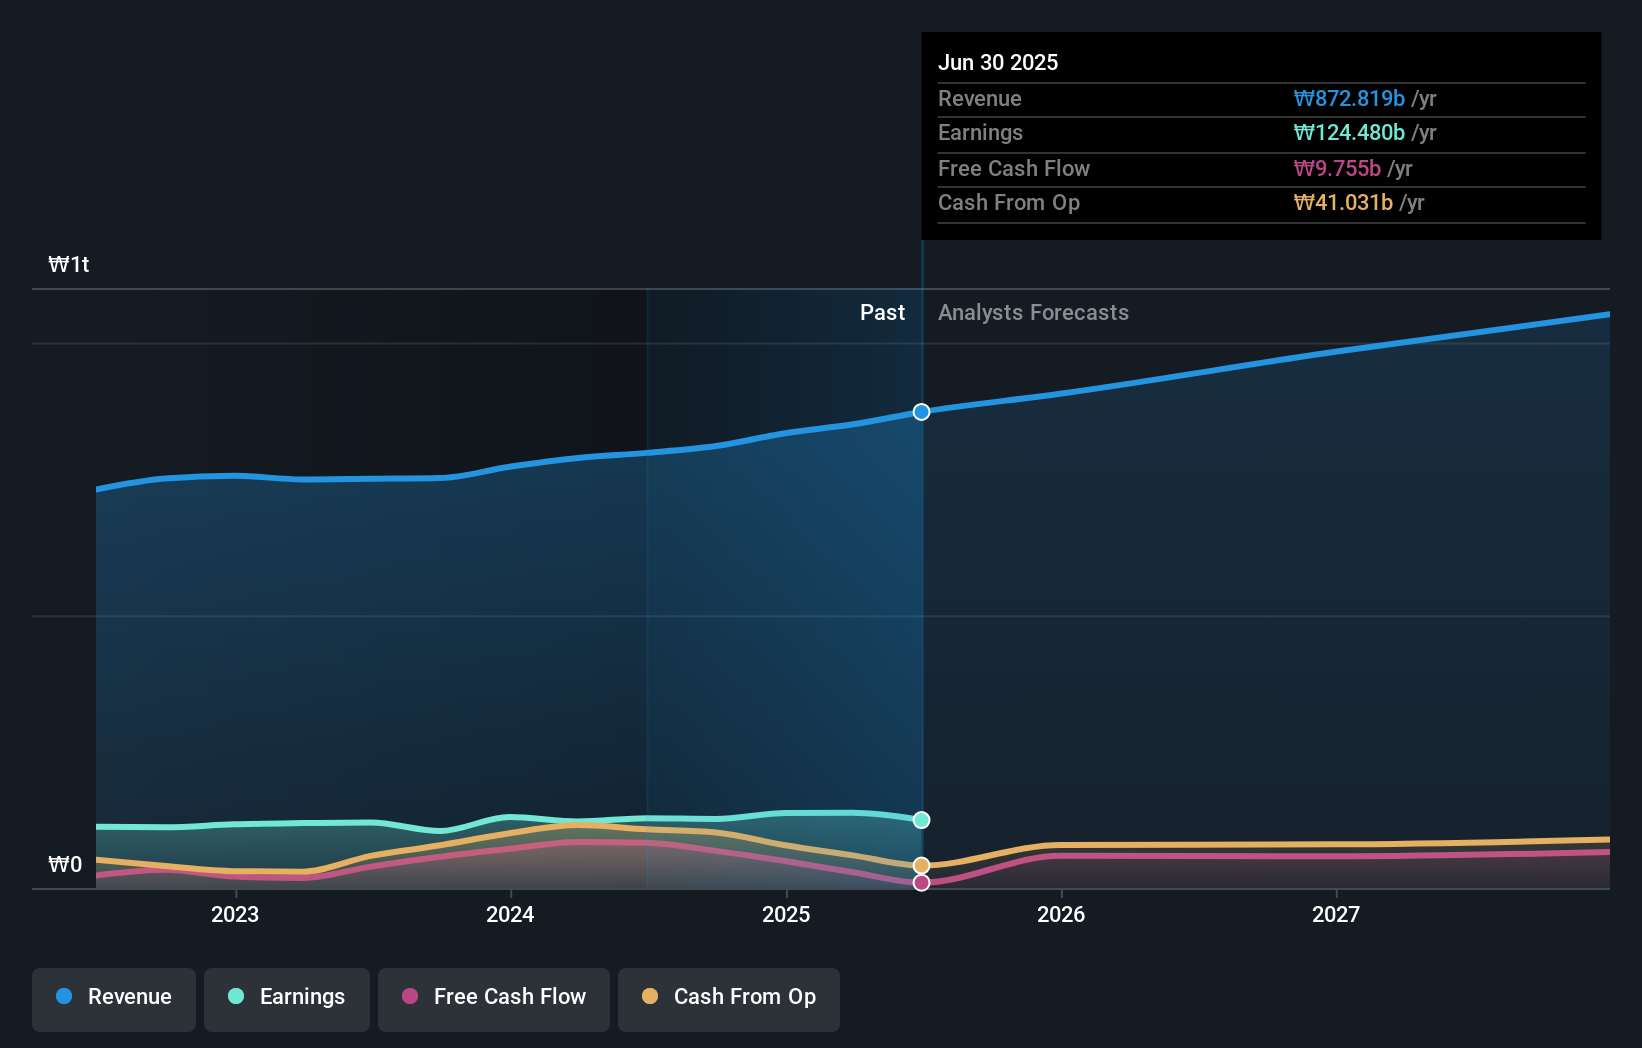Toggle the Revenue series visibility
The width and height of the screenshot is (1642, 1048).
pyautogui.click(x=113, y=997)
